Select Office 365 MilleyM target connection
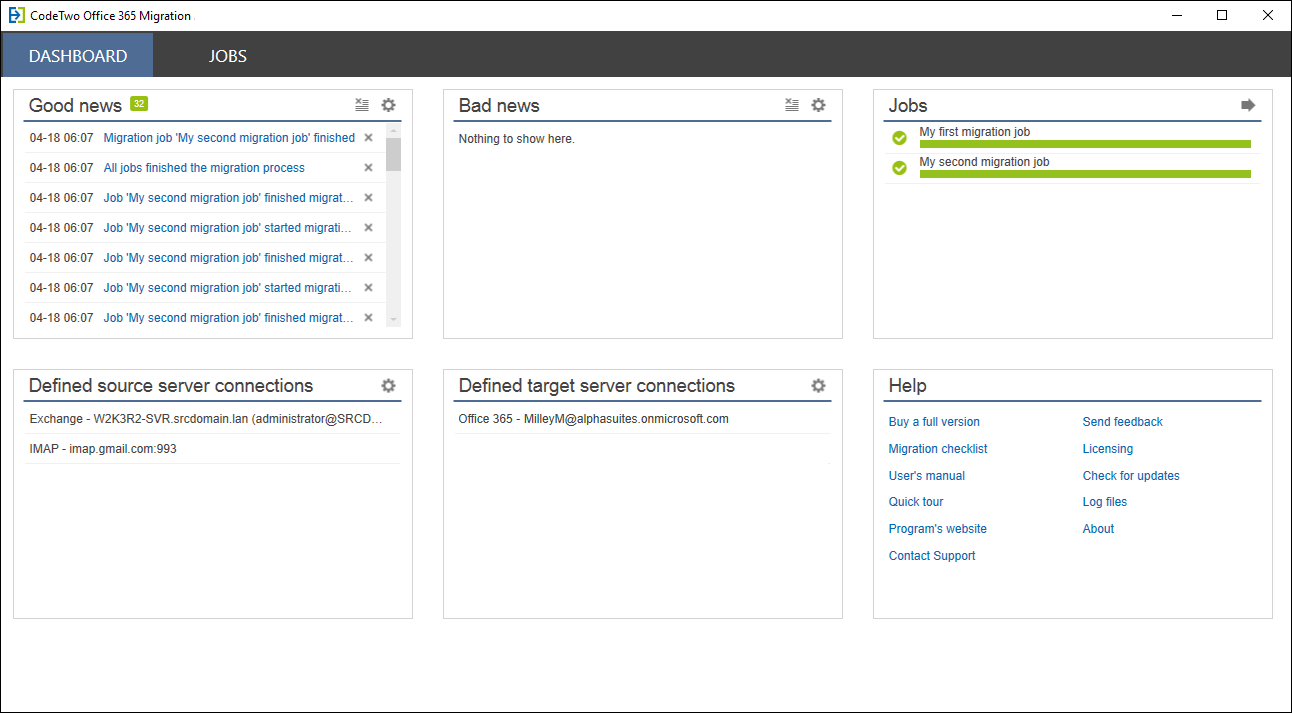Viewport: 1292px width, 713px height. pos(593,419)
